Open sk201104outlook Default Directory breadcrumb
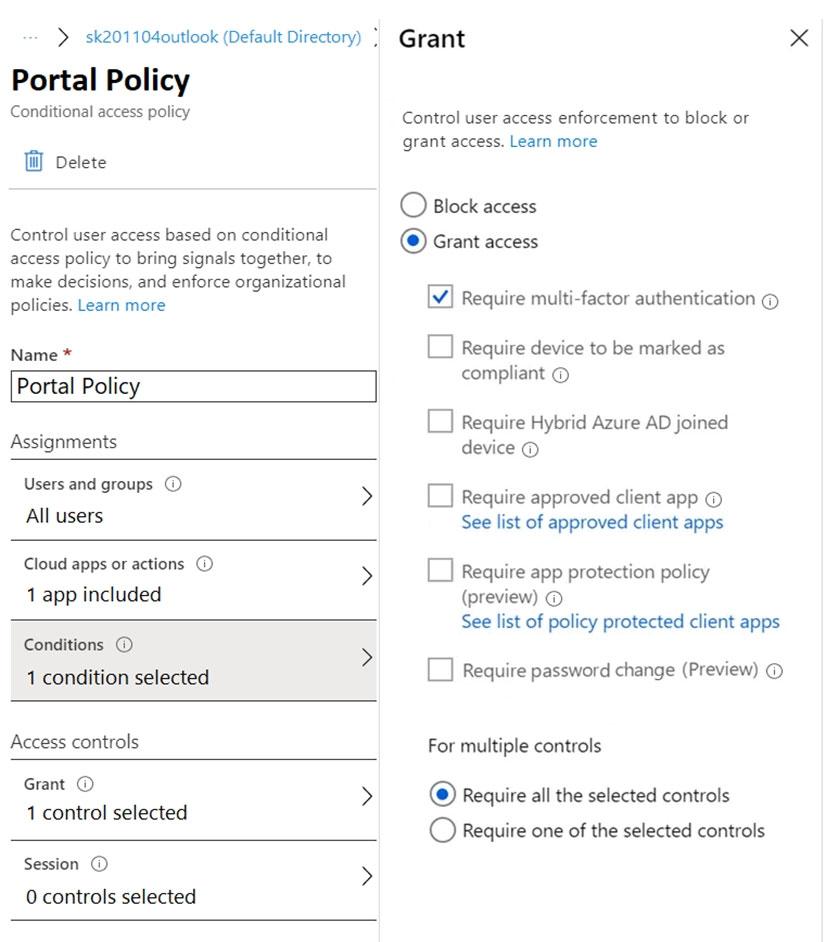Viewport: 826px width, 942px height. [x=223, y=37]
